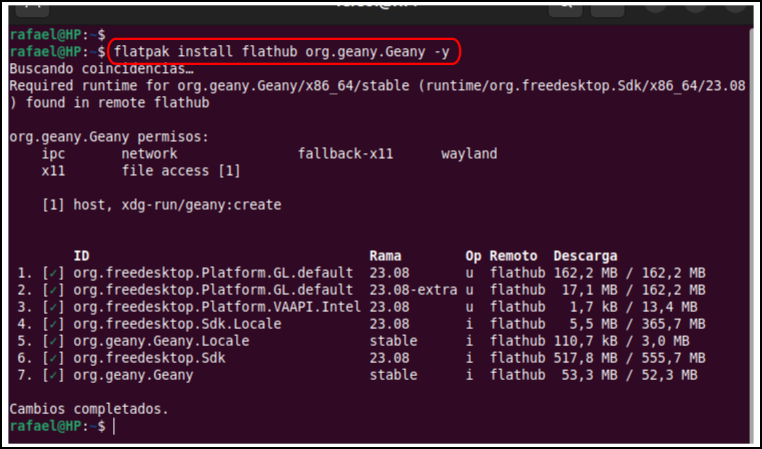The image size is (762, 449).
Task: Click row 2 'org.freedesktop.Platform.GL.default' ID
Action: coord(213,290)
